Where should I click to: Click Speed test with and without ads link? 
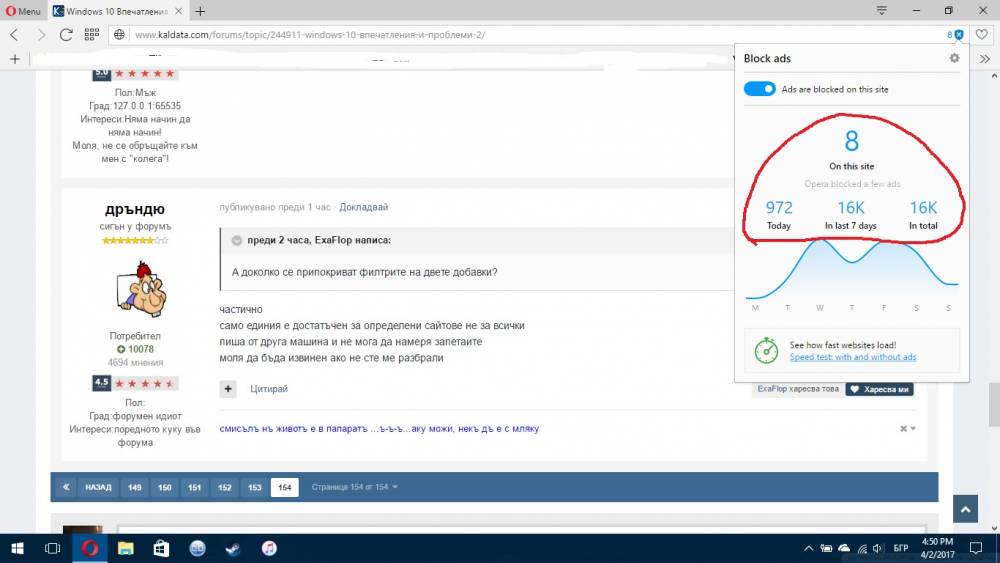click(853, 357)
